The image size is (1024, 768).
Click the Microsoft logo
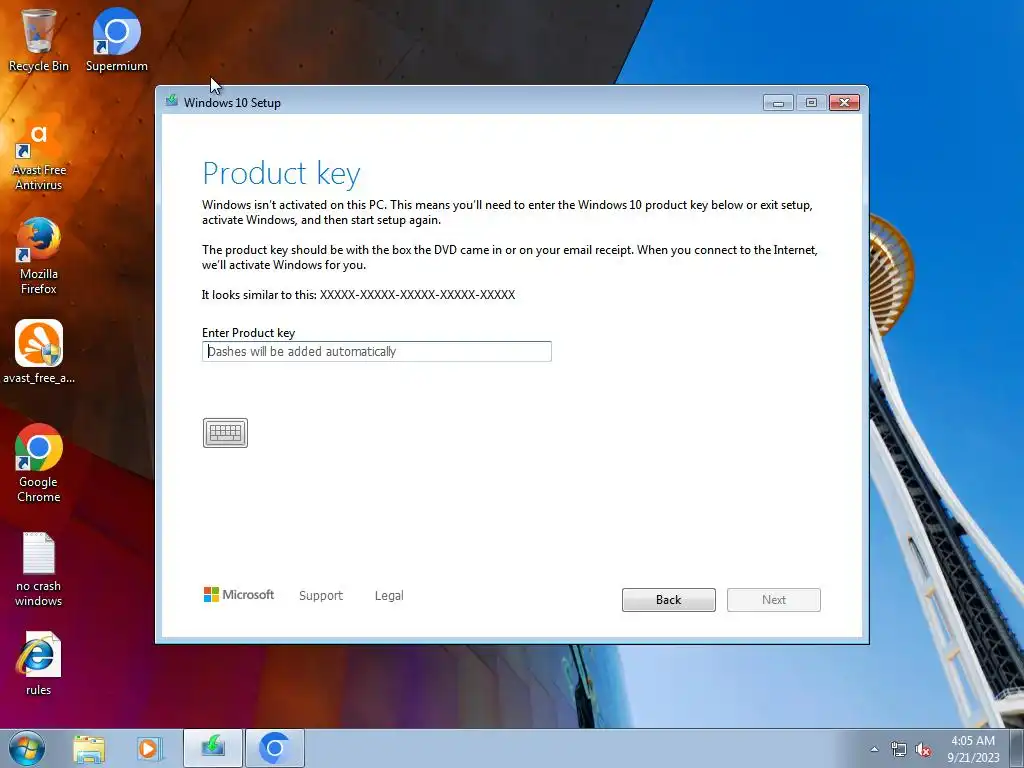pyautogui.click(x=239, y=594)
